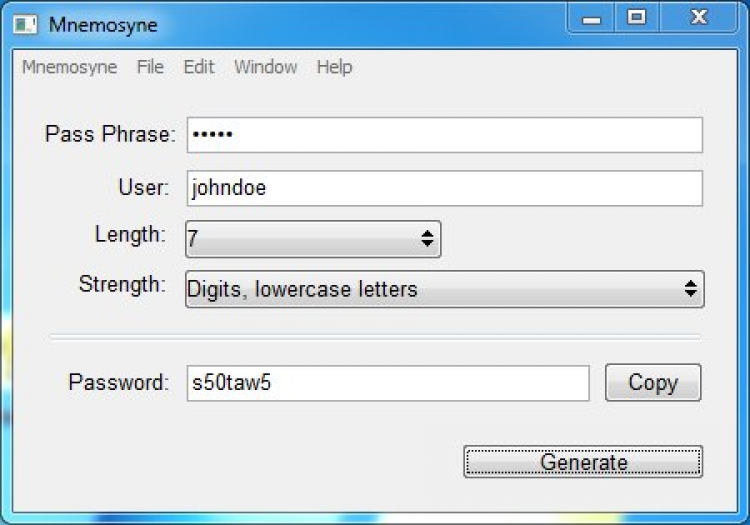Click the Password field showing s50taw5

[388, 383]
